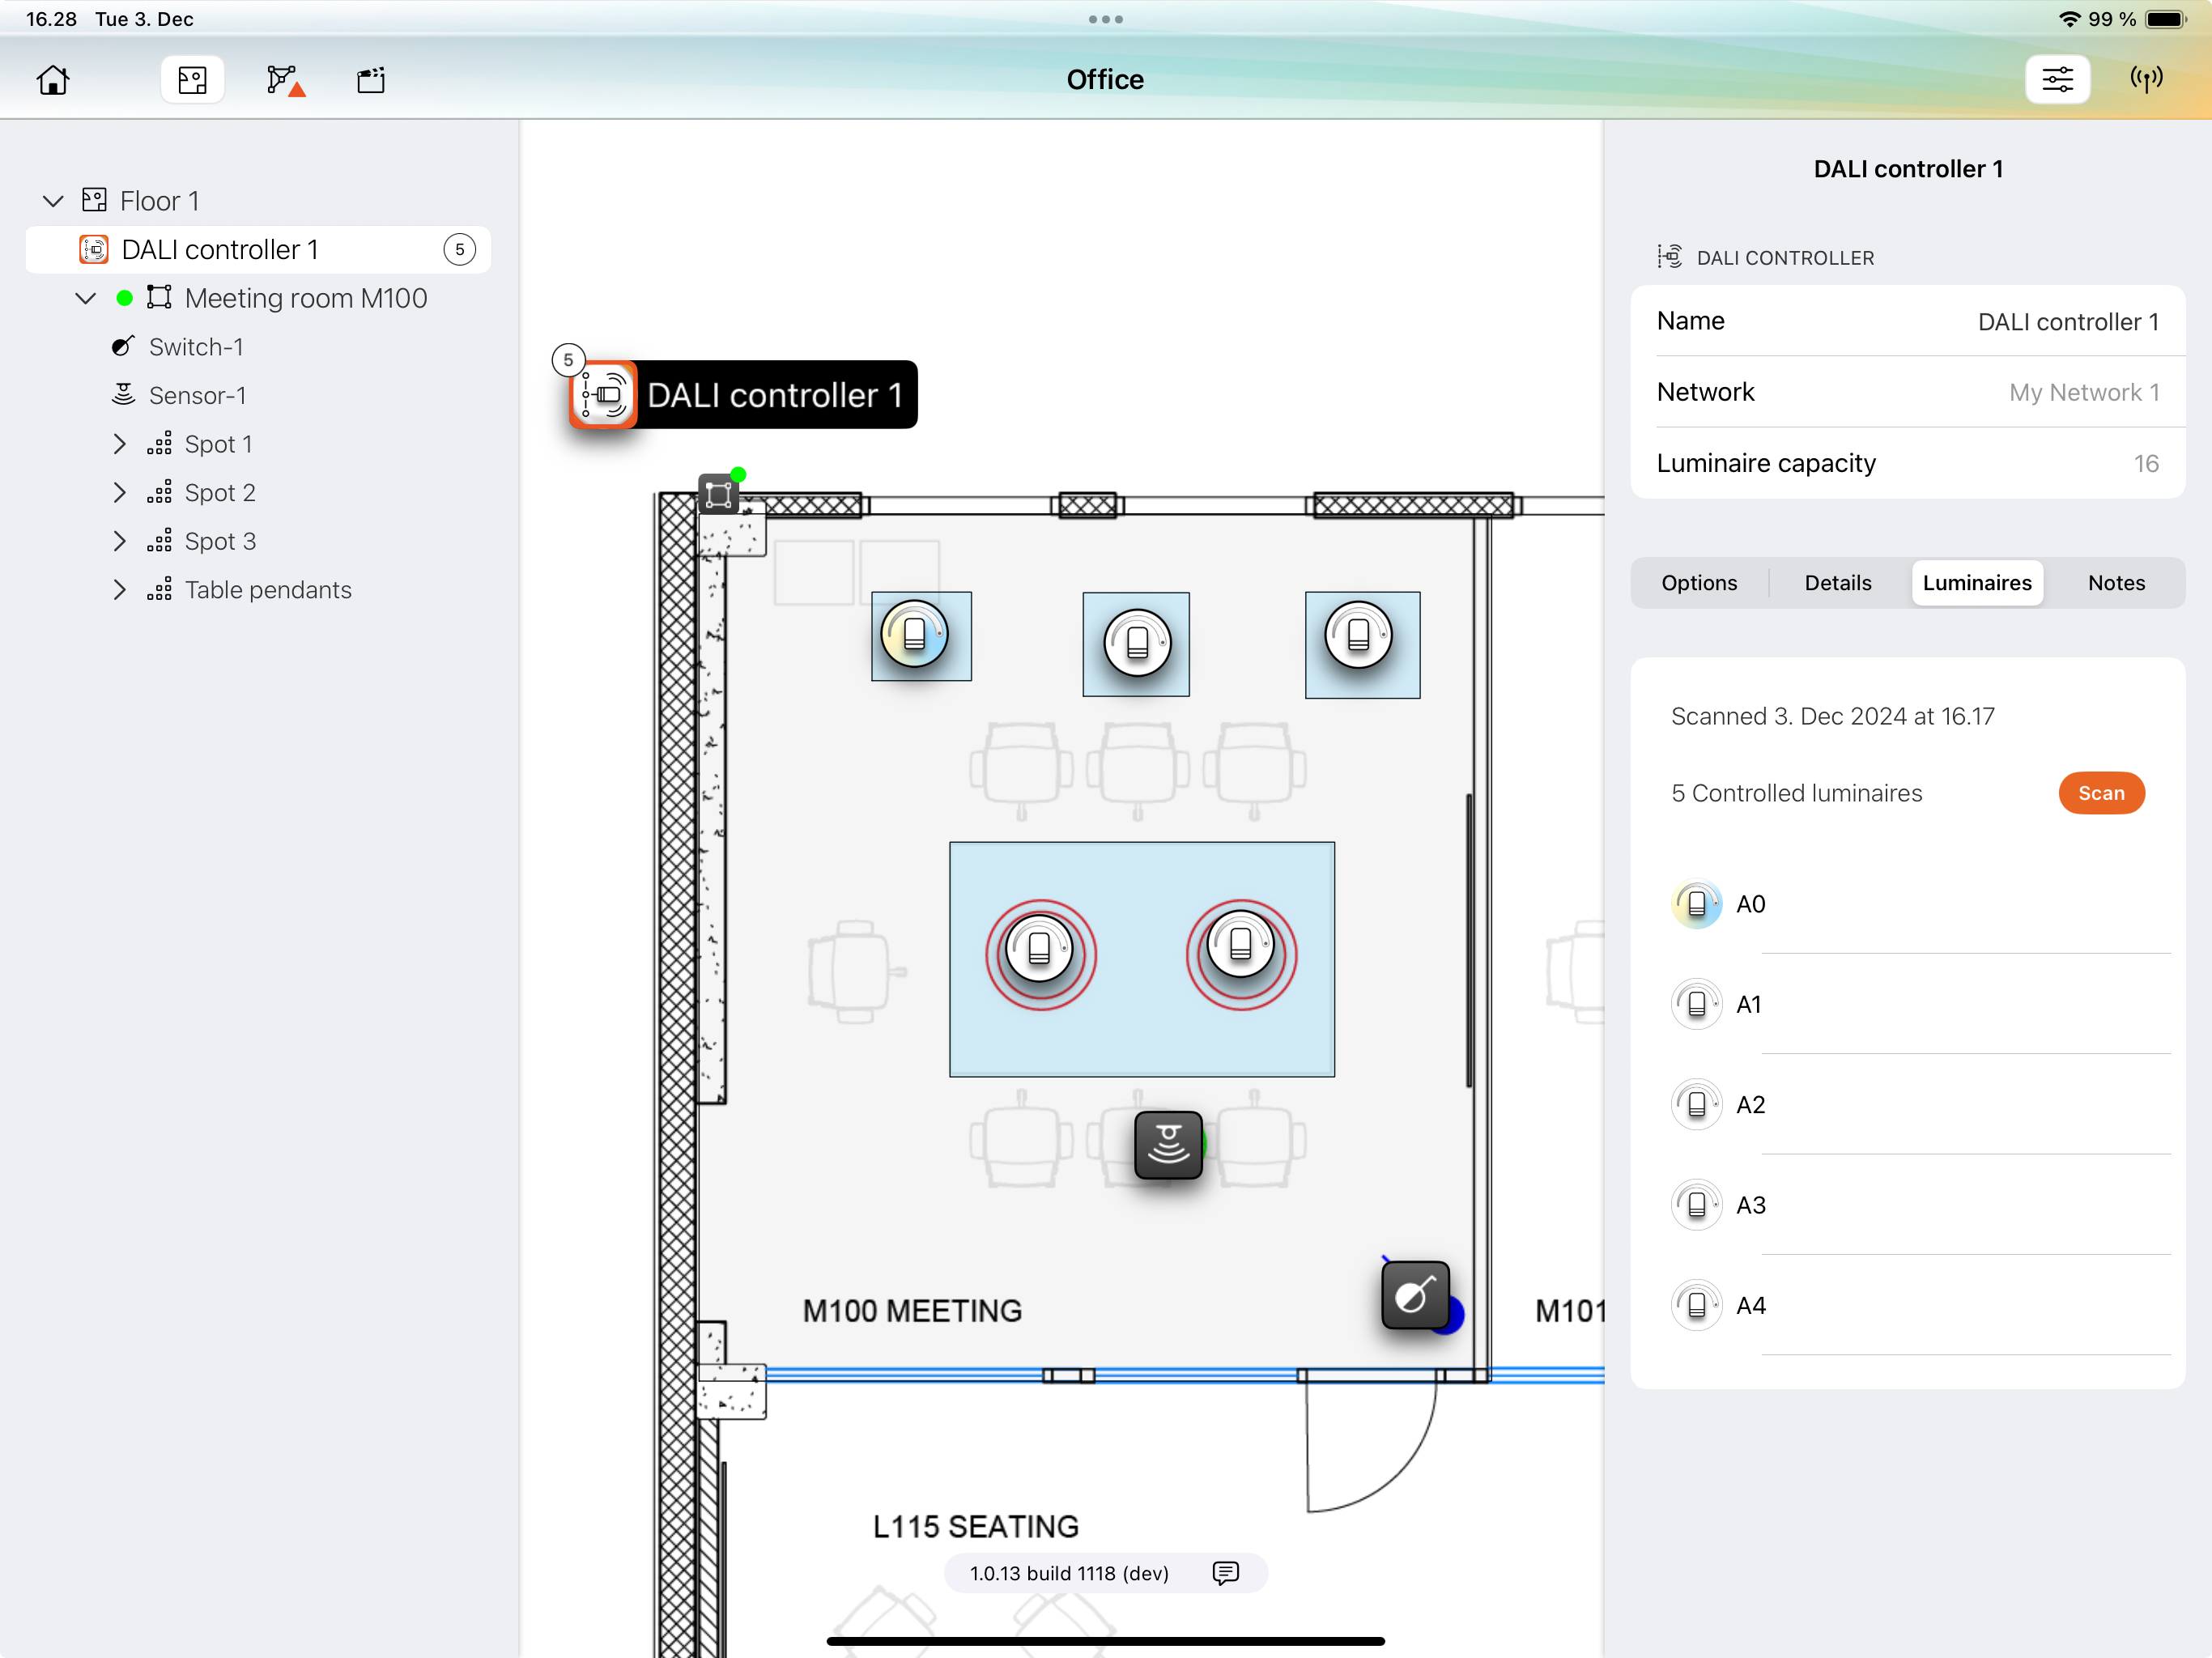This screenshot has width=2212, height=1658.
Task: Expand the Spot 1 group
Action: point(120,444)
